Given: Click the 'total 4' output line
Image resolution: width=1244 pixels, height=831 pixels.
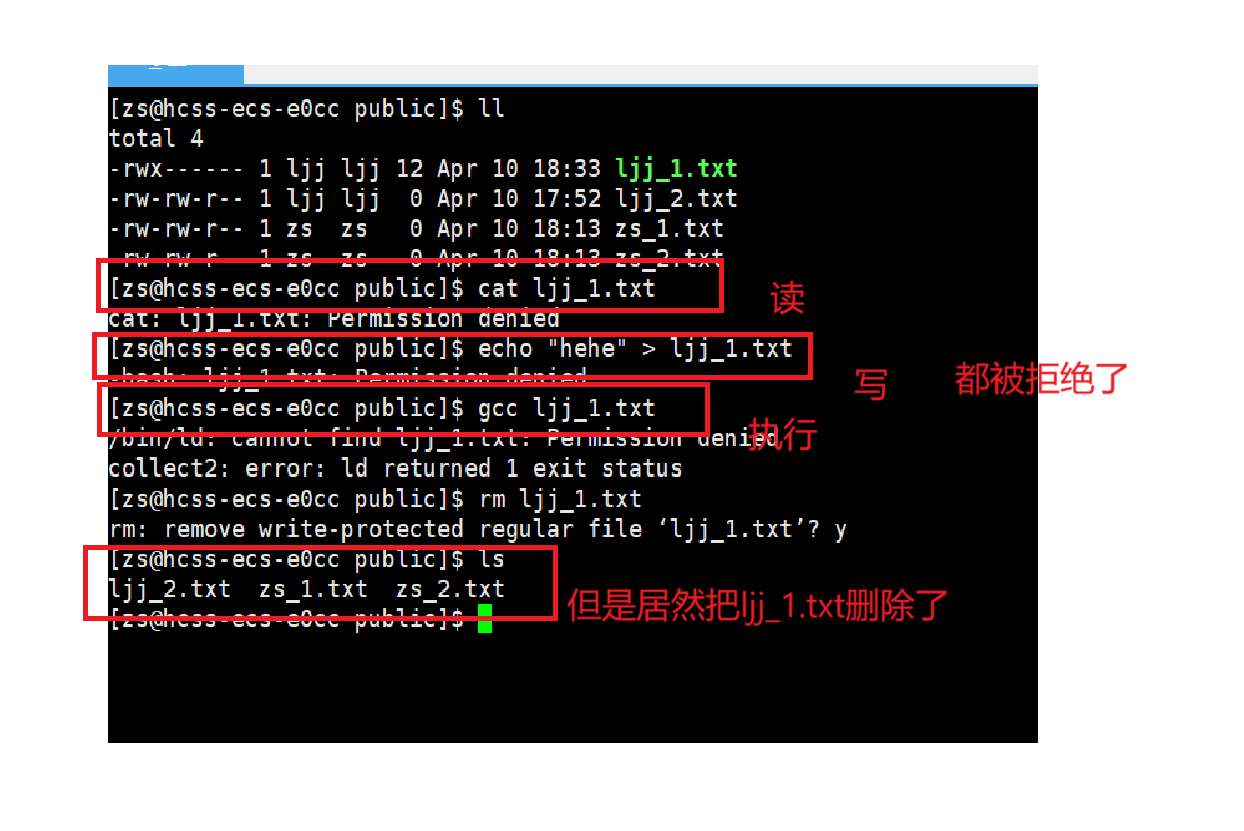Looking at the screenshot, I should click(156, 139).
